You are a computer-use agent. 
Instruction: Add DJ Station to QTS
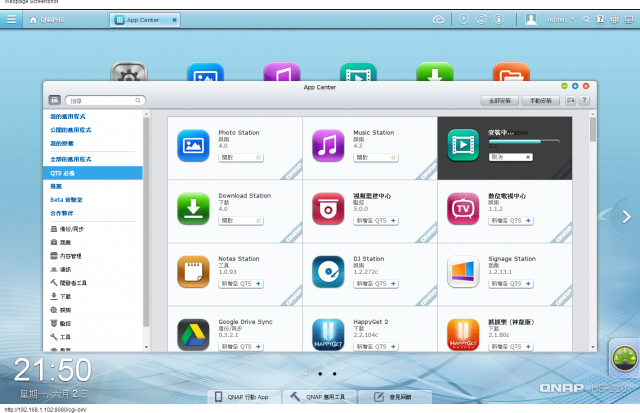[376, 284]
